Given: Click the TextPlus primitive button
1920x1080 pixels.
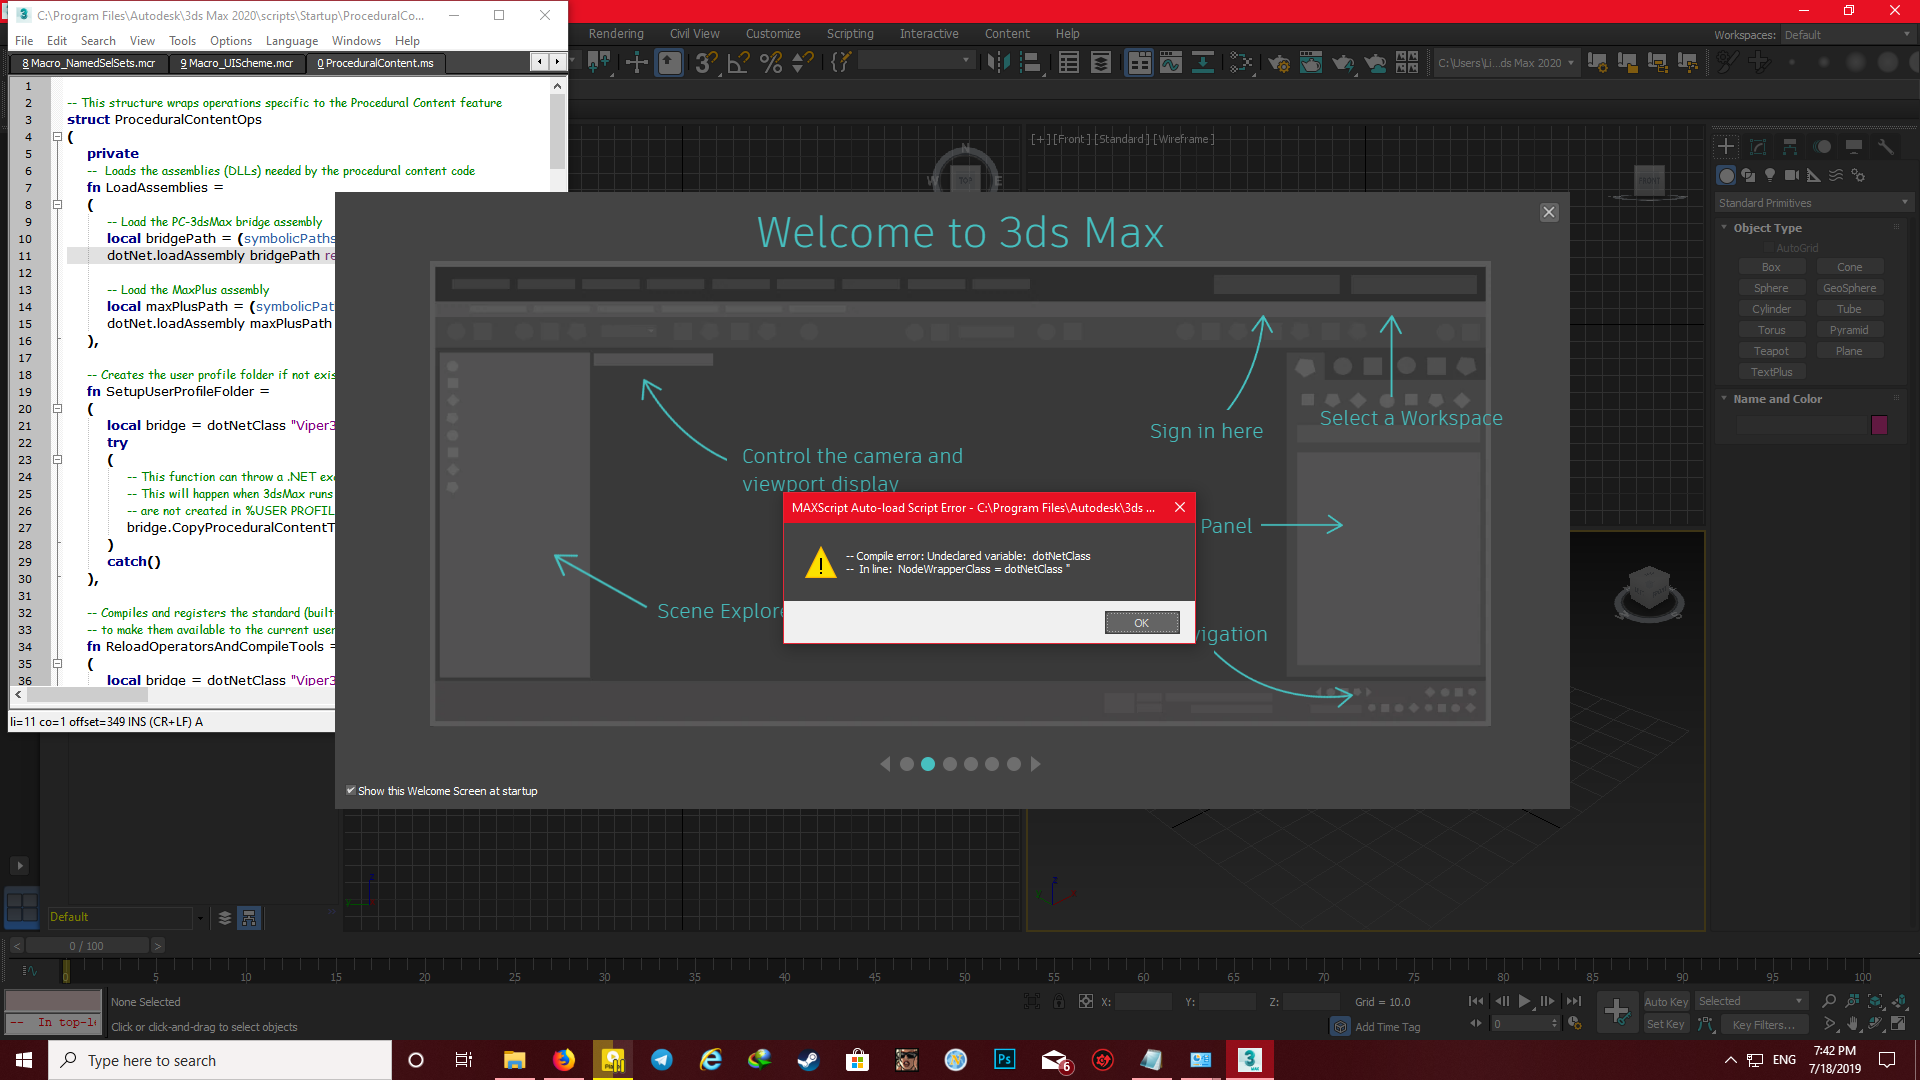Looking at the screenshot, I should 1771,372.
